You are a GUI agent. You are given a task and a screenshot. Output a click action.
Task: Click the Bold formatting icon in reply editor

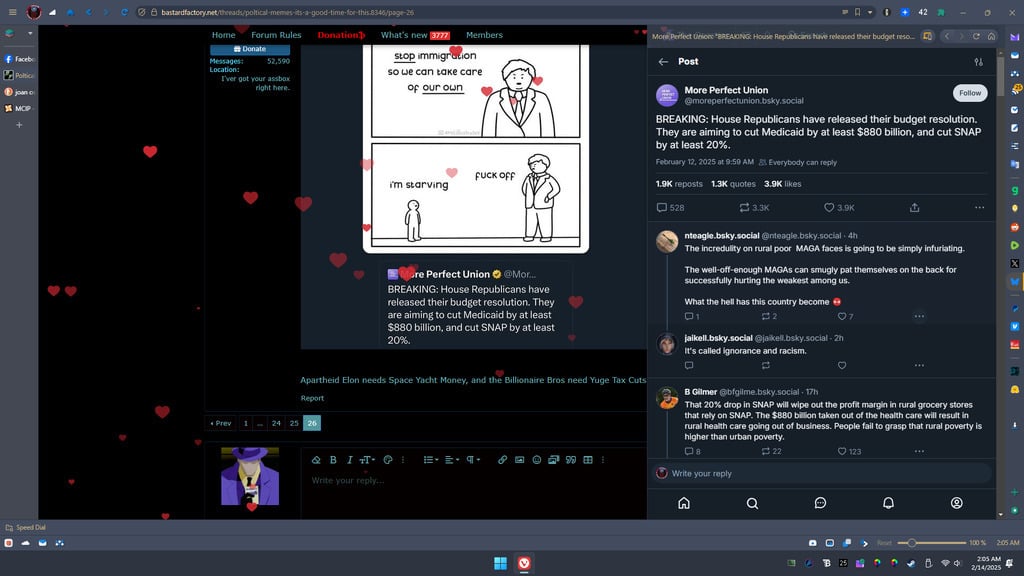click(x=333, y=460)
